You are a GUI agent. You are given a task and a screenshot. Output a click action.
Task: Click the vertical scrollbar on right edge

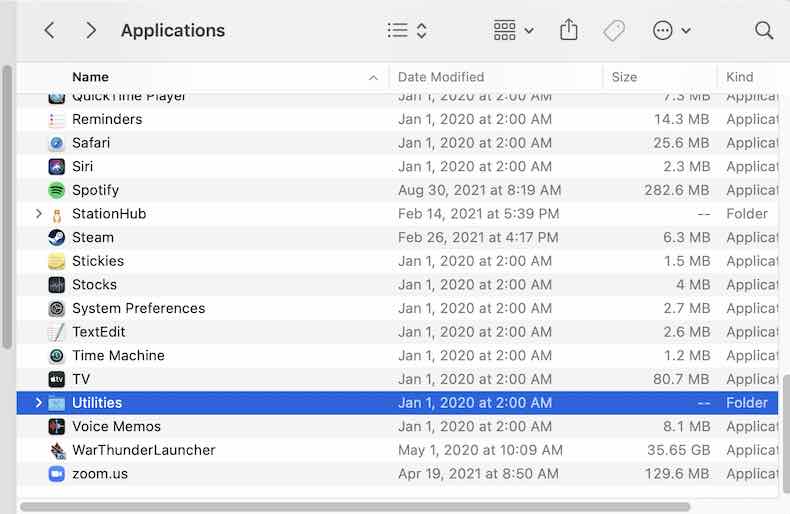[786, 433]
